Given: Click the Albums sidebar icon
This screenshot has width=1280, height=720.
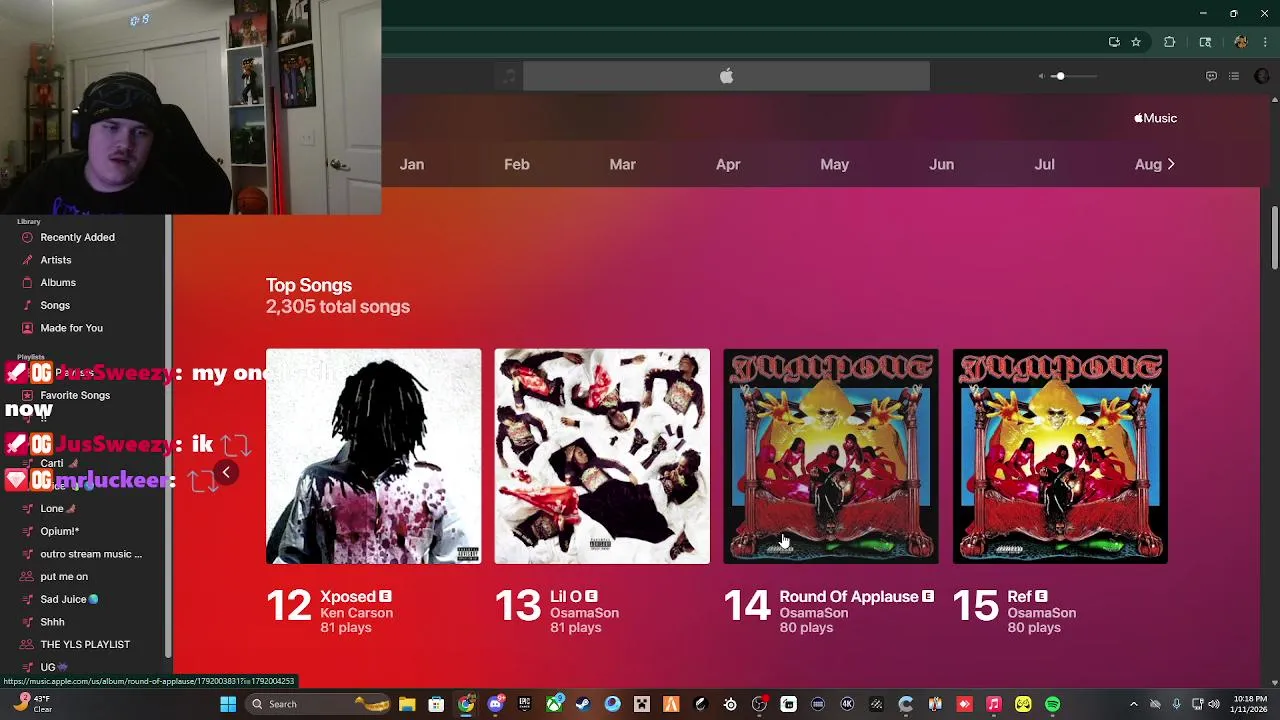Looking at the screenshot, I should pos(27,282).
